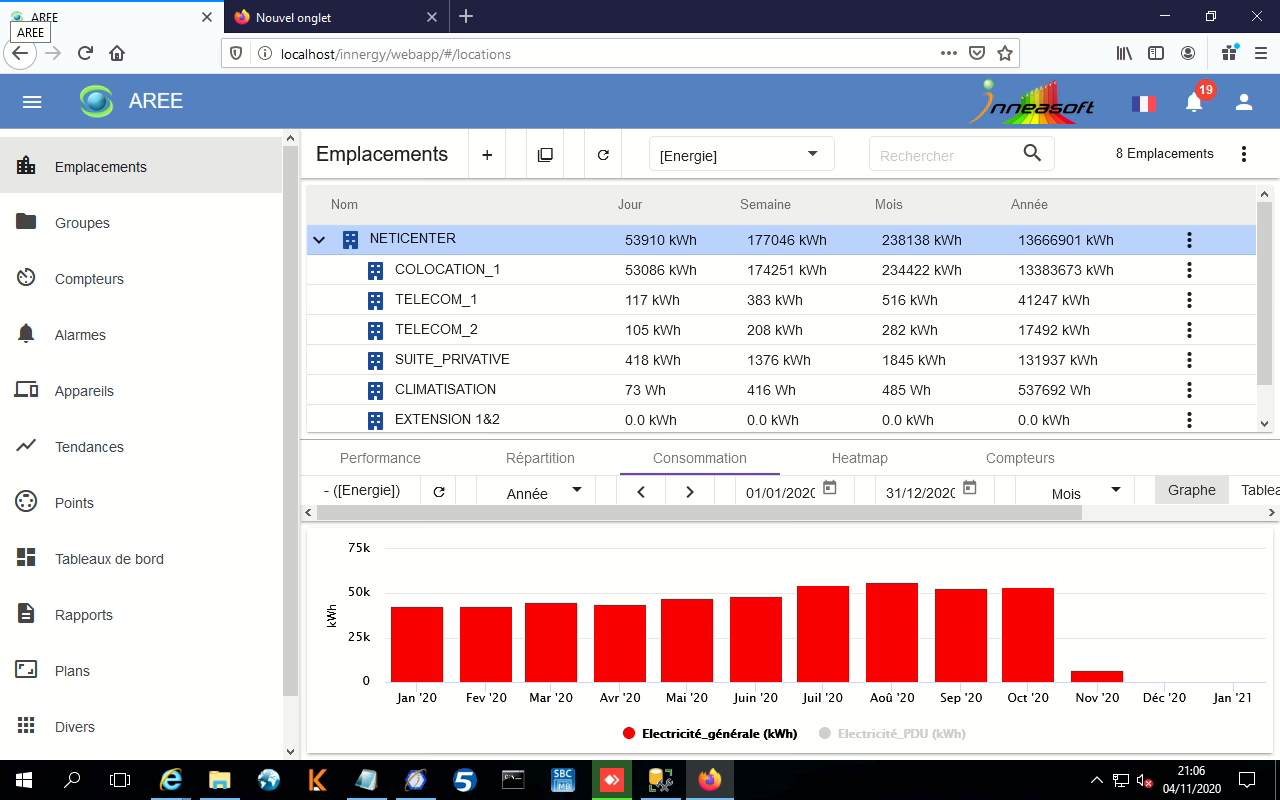The height and width of the screenshot is (800, 1280).
Task: Switch to the Répartition tab
Action: (540, 458)
